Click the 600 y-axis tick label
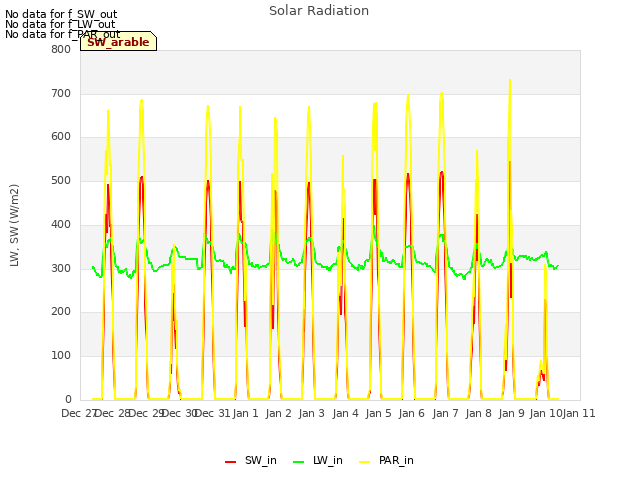 (61, 137)
